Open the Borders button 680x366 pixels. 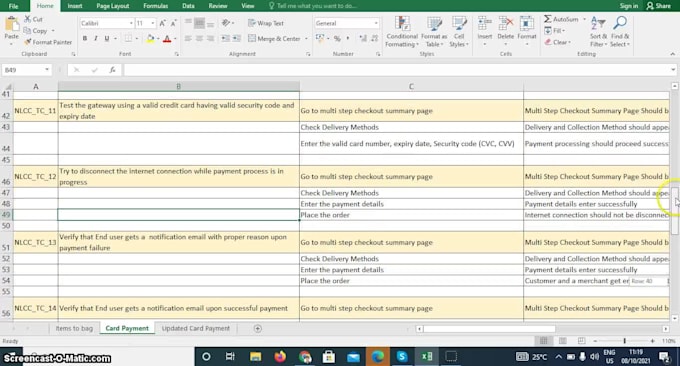point(128,39)
